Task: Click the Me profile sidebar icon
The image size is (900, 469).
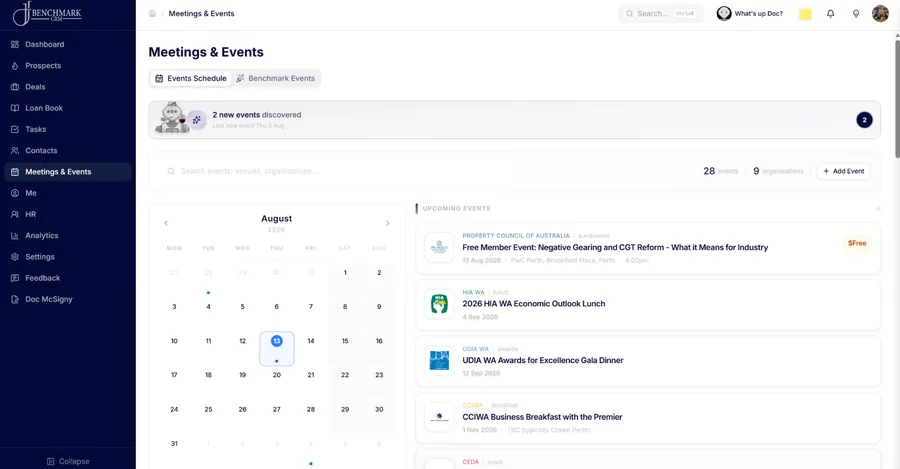Action: pyautogui.click(x=15, y=193)
